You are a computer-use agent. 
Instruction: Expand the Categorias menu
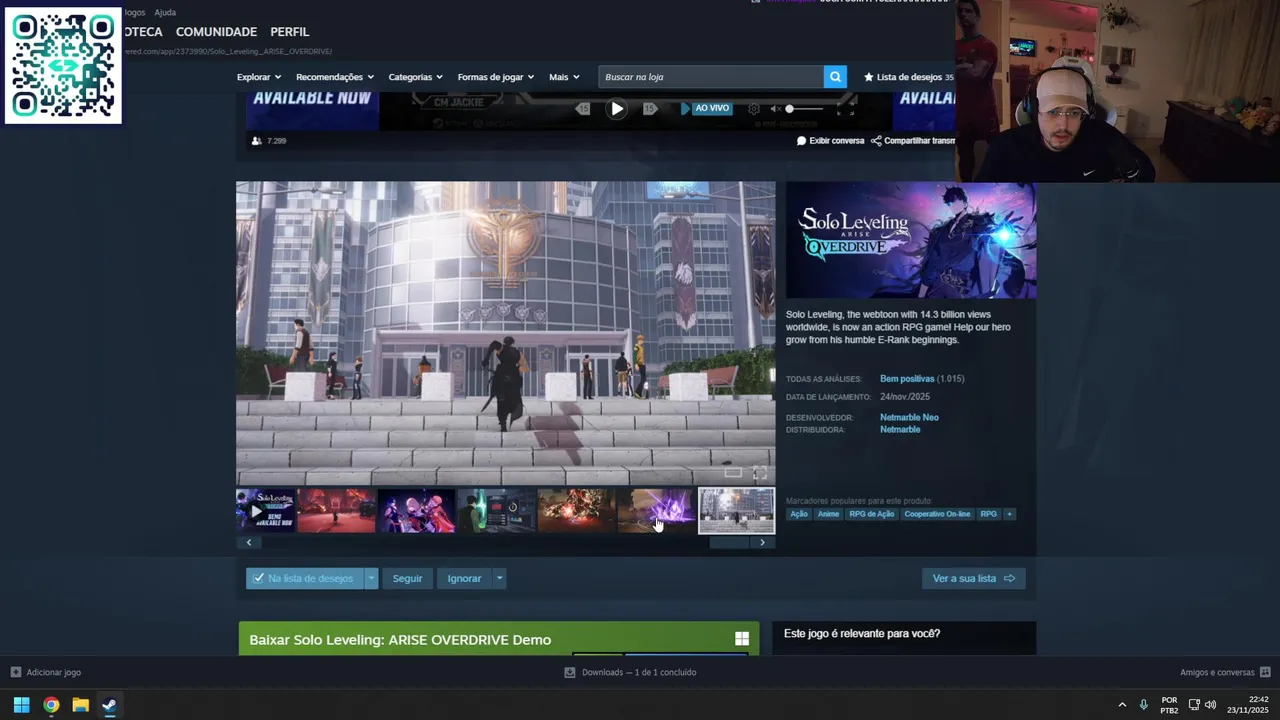(415, 77)
